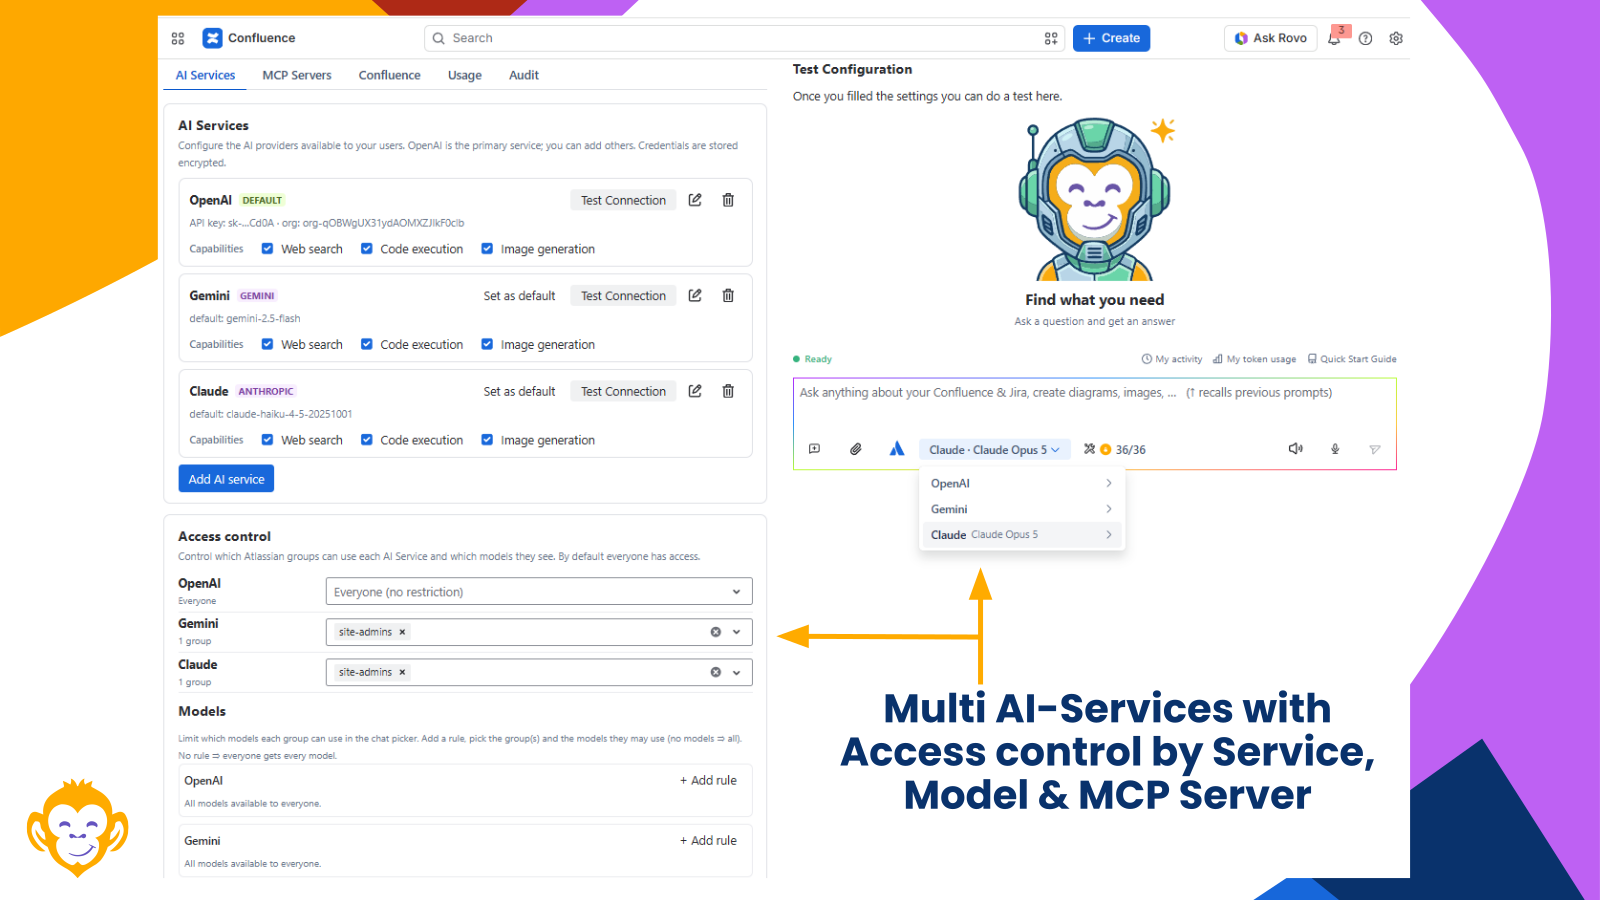Set Claude as default service

pyautogui.click(x=519, y=392)
